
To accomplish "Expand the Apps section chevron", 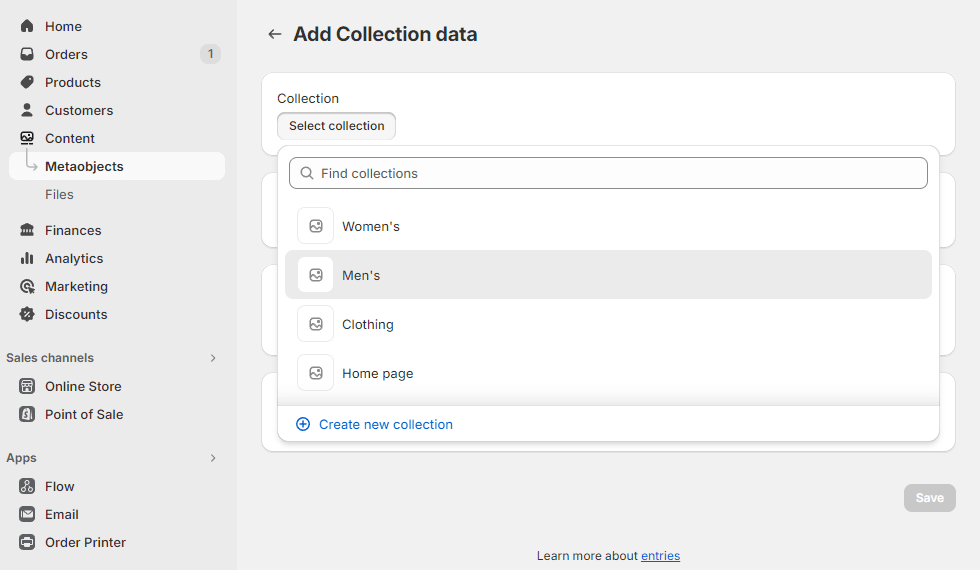I will (212, 458).
